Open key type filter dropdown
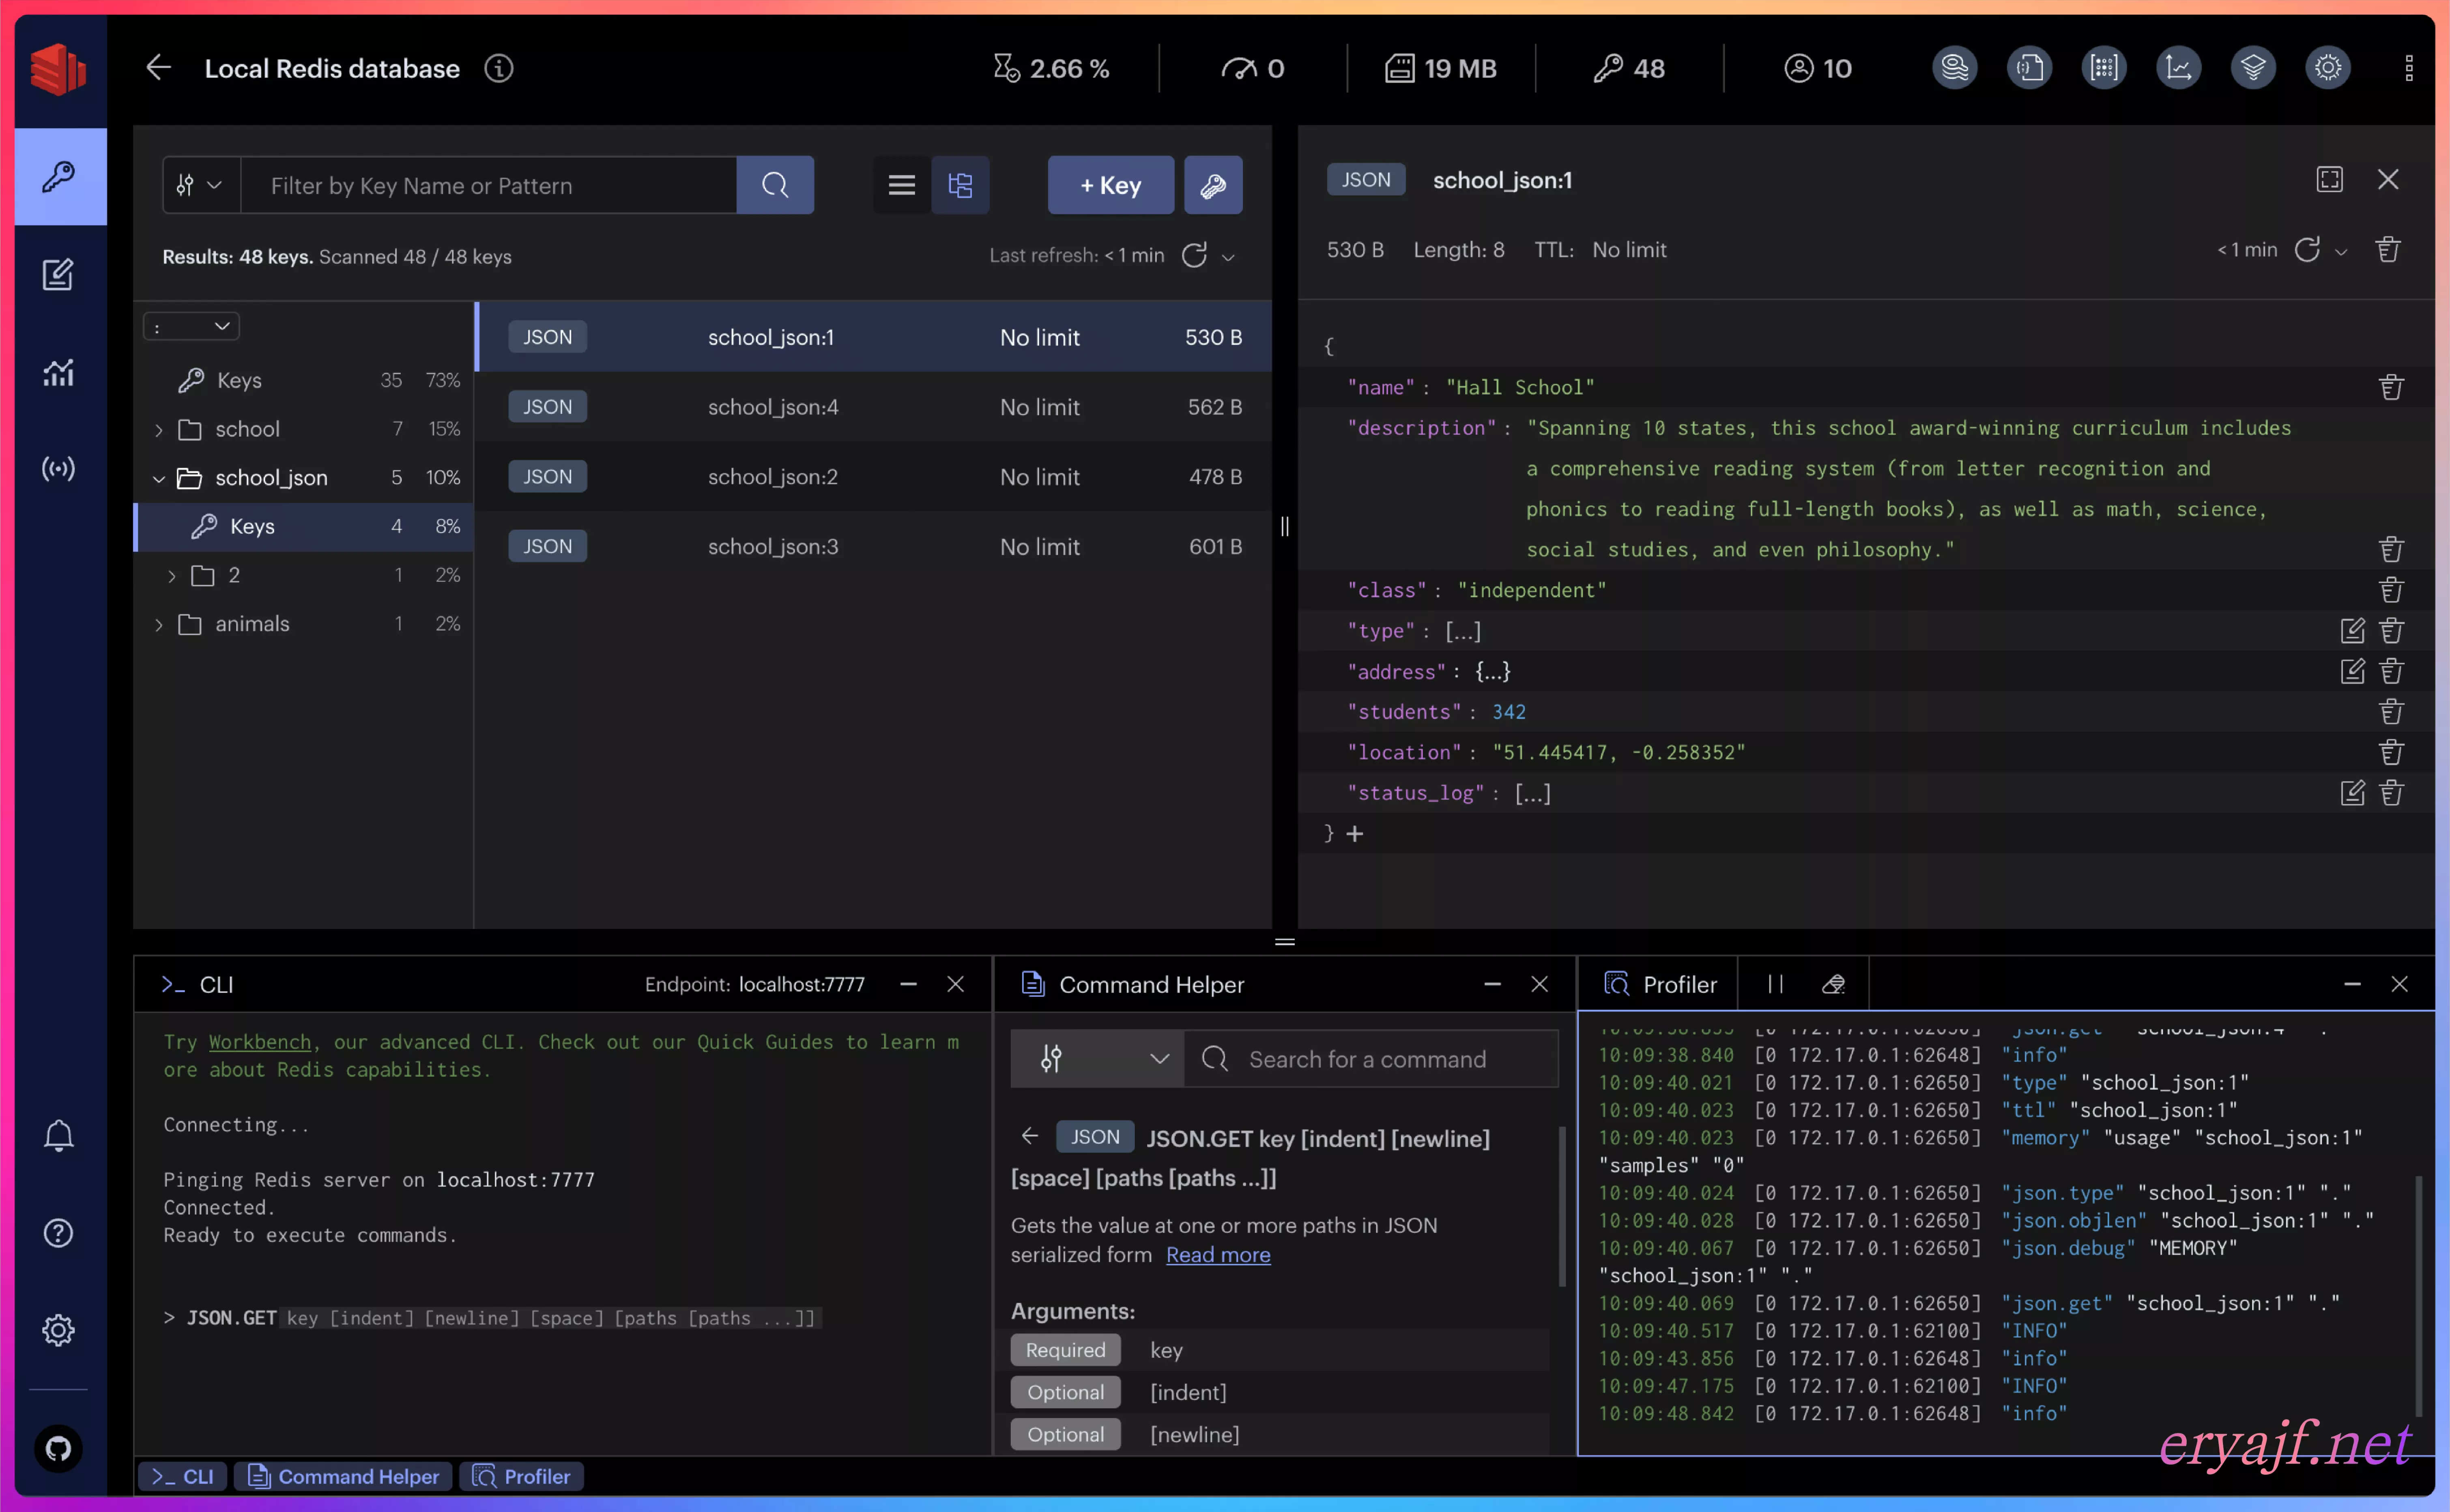This screenshot has width=2450, height=1512. pos(200,185)
